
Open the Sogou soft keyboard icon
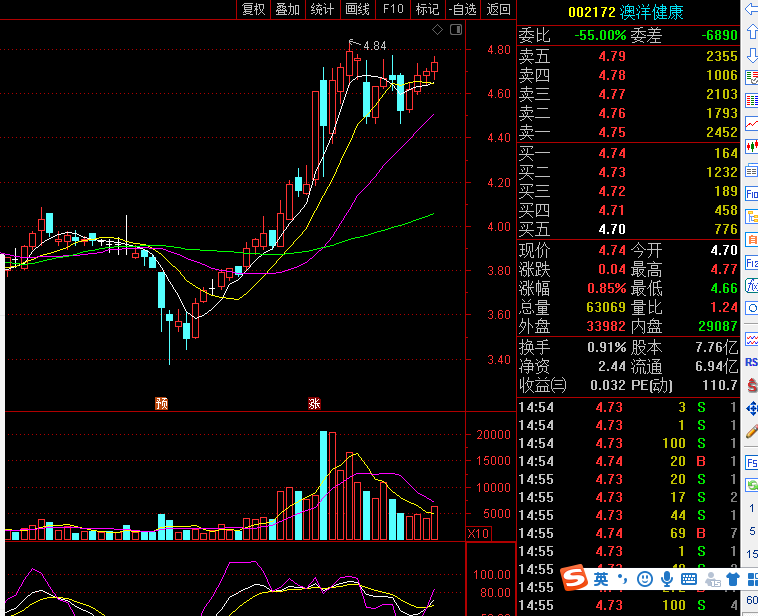[689, 579]
